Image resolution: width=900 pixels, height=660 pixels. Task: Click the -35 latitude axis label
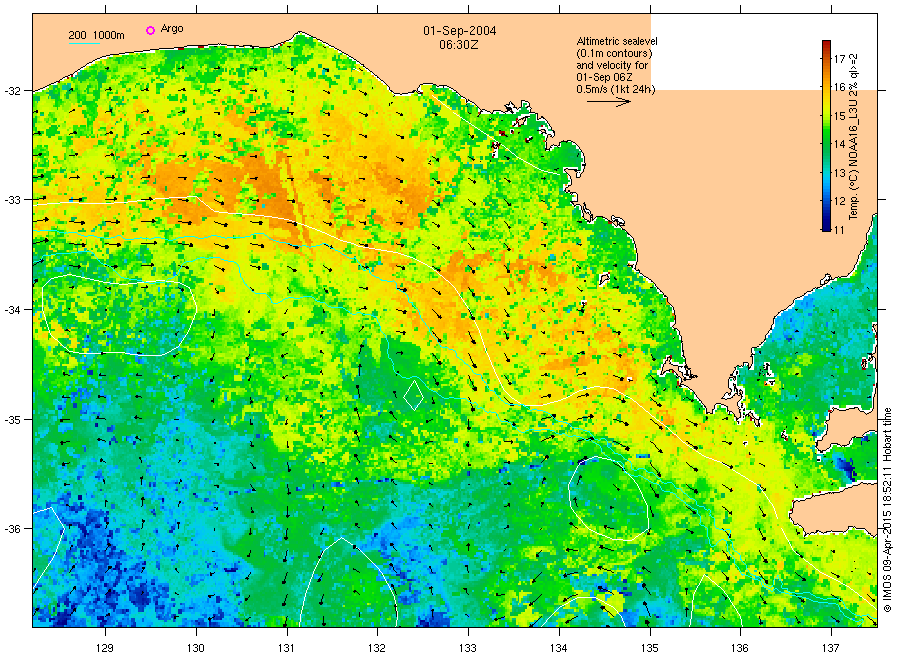[x=13, y=420]
